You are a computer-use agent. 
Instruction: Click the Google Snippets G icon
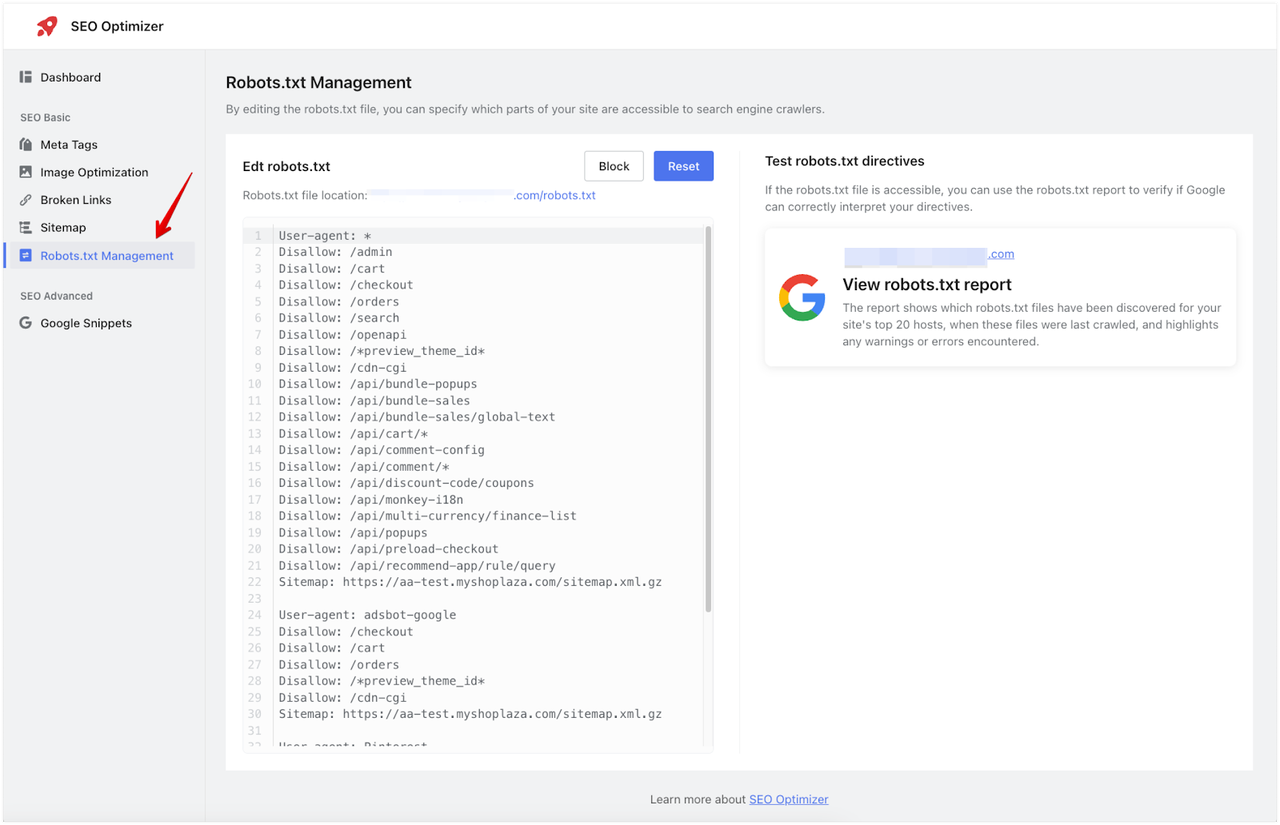pos(26,323)
